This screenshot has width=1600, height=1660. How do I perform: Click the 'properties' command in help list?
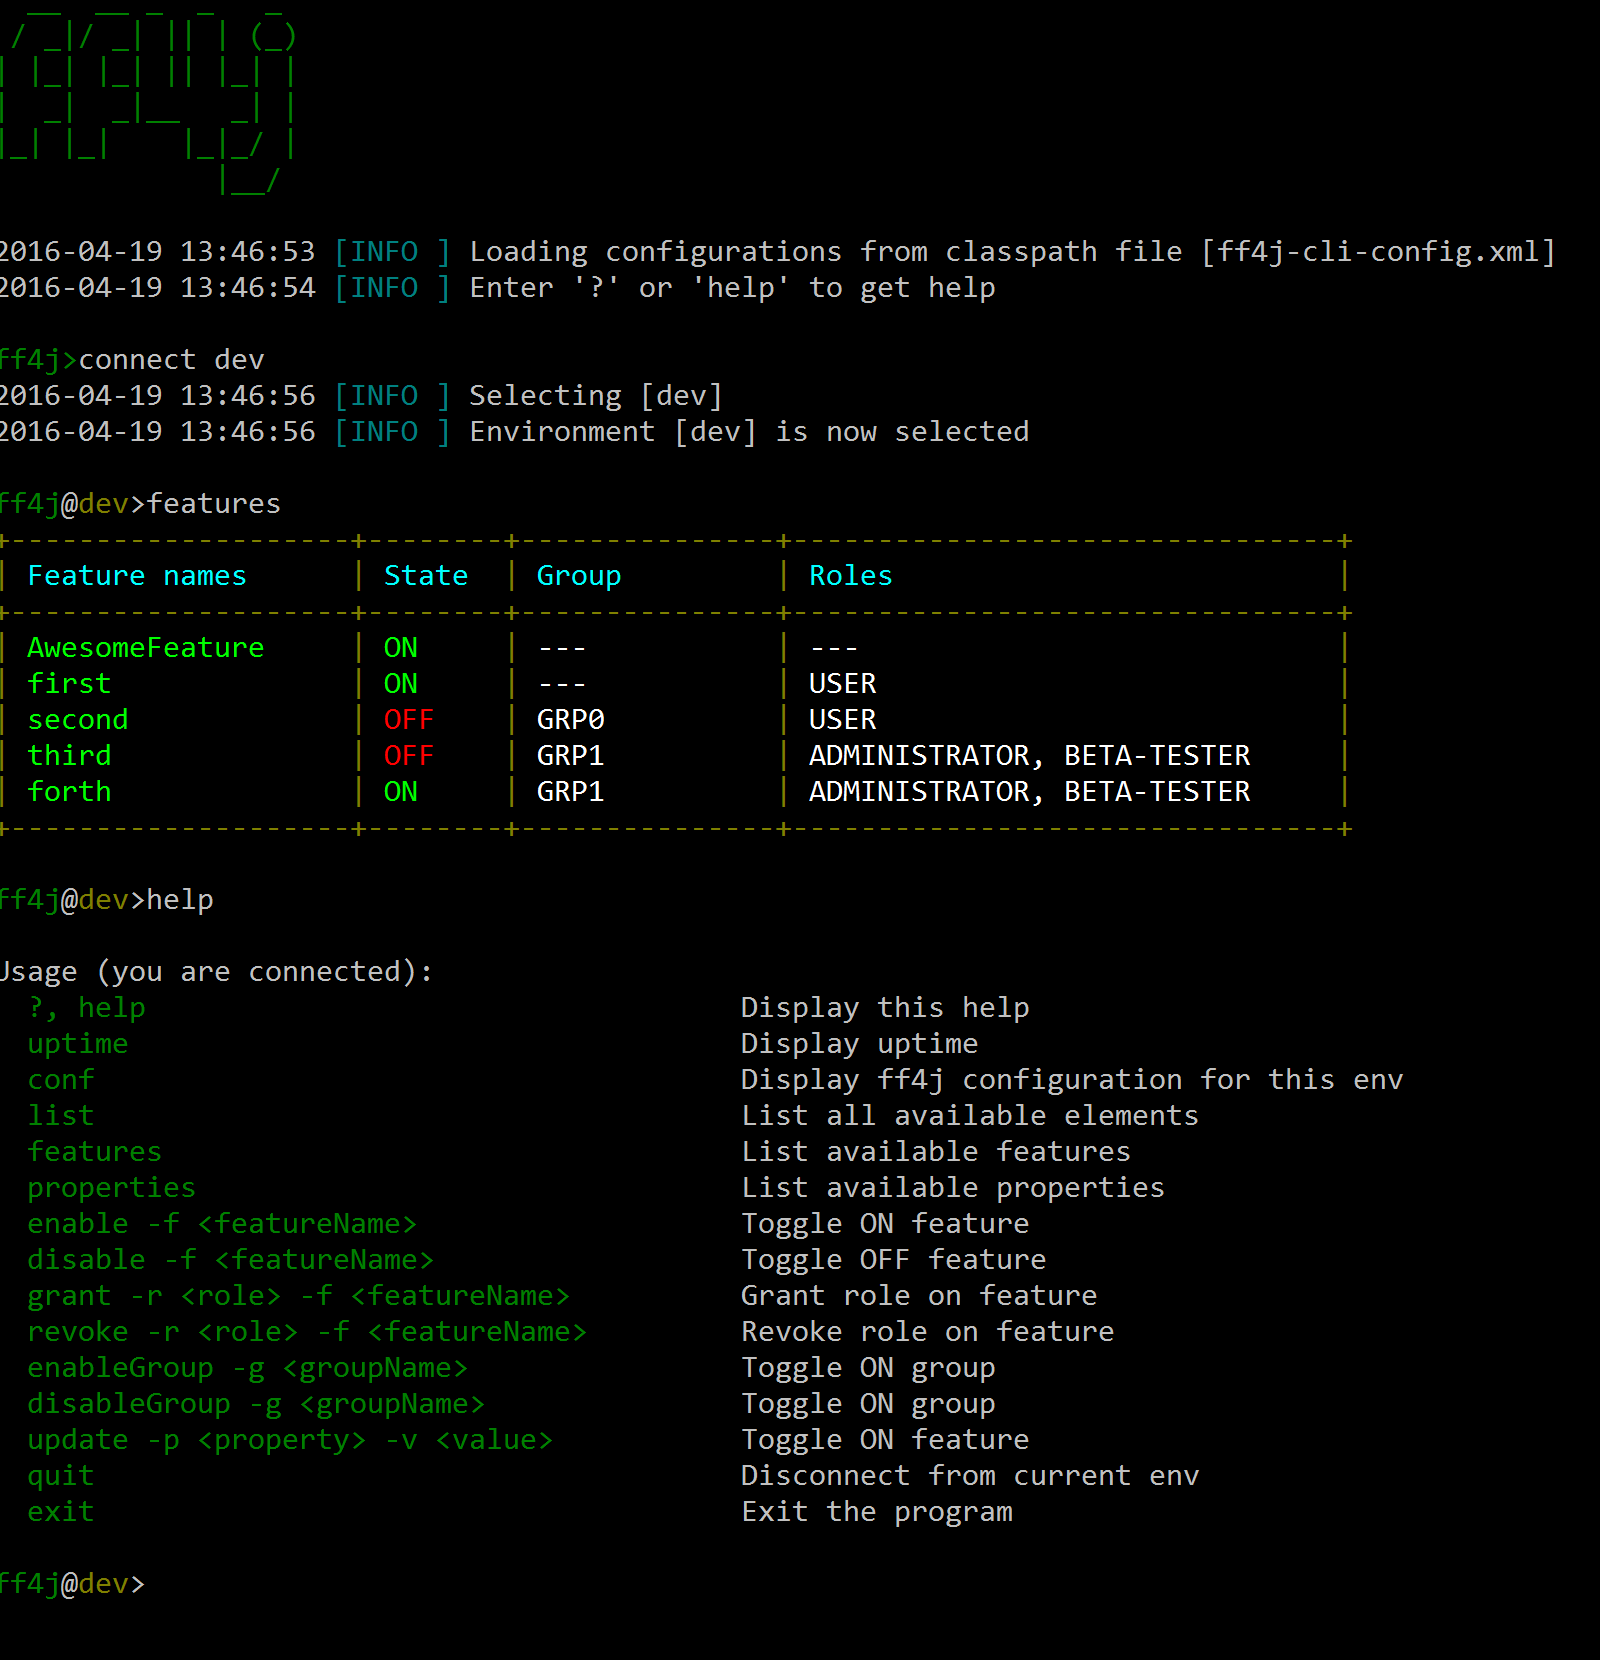(111, 1188)
